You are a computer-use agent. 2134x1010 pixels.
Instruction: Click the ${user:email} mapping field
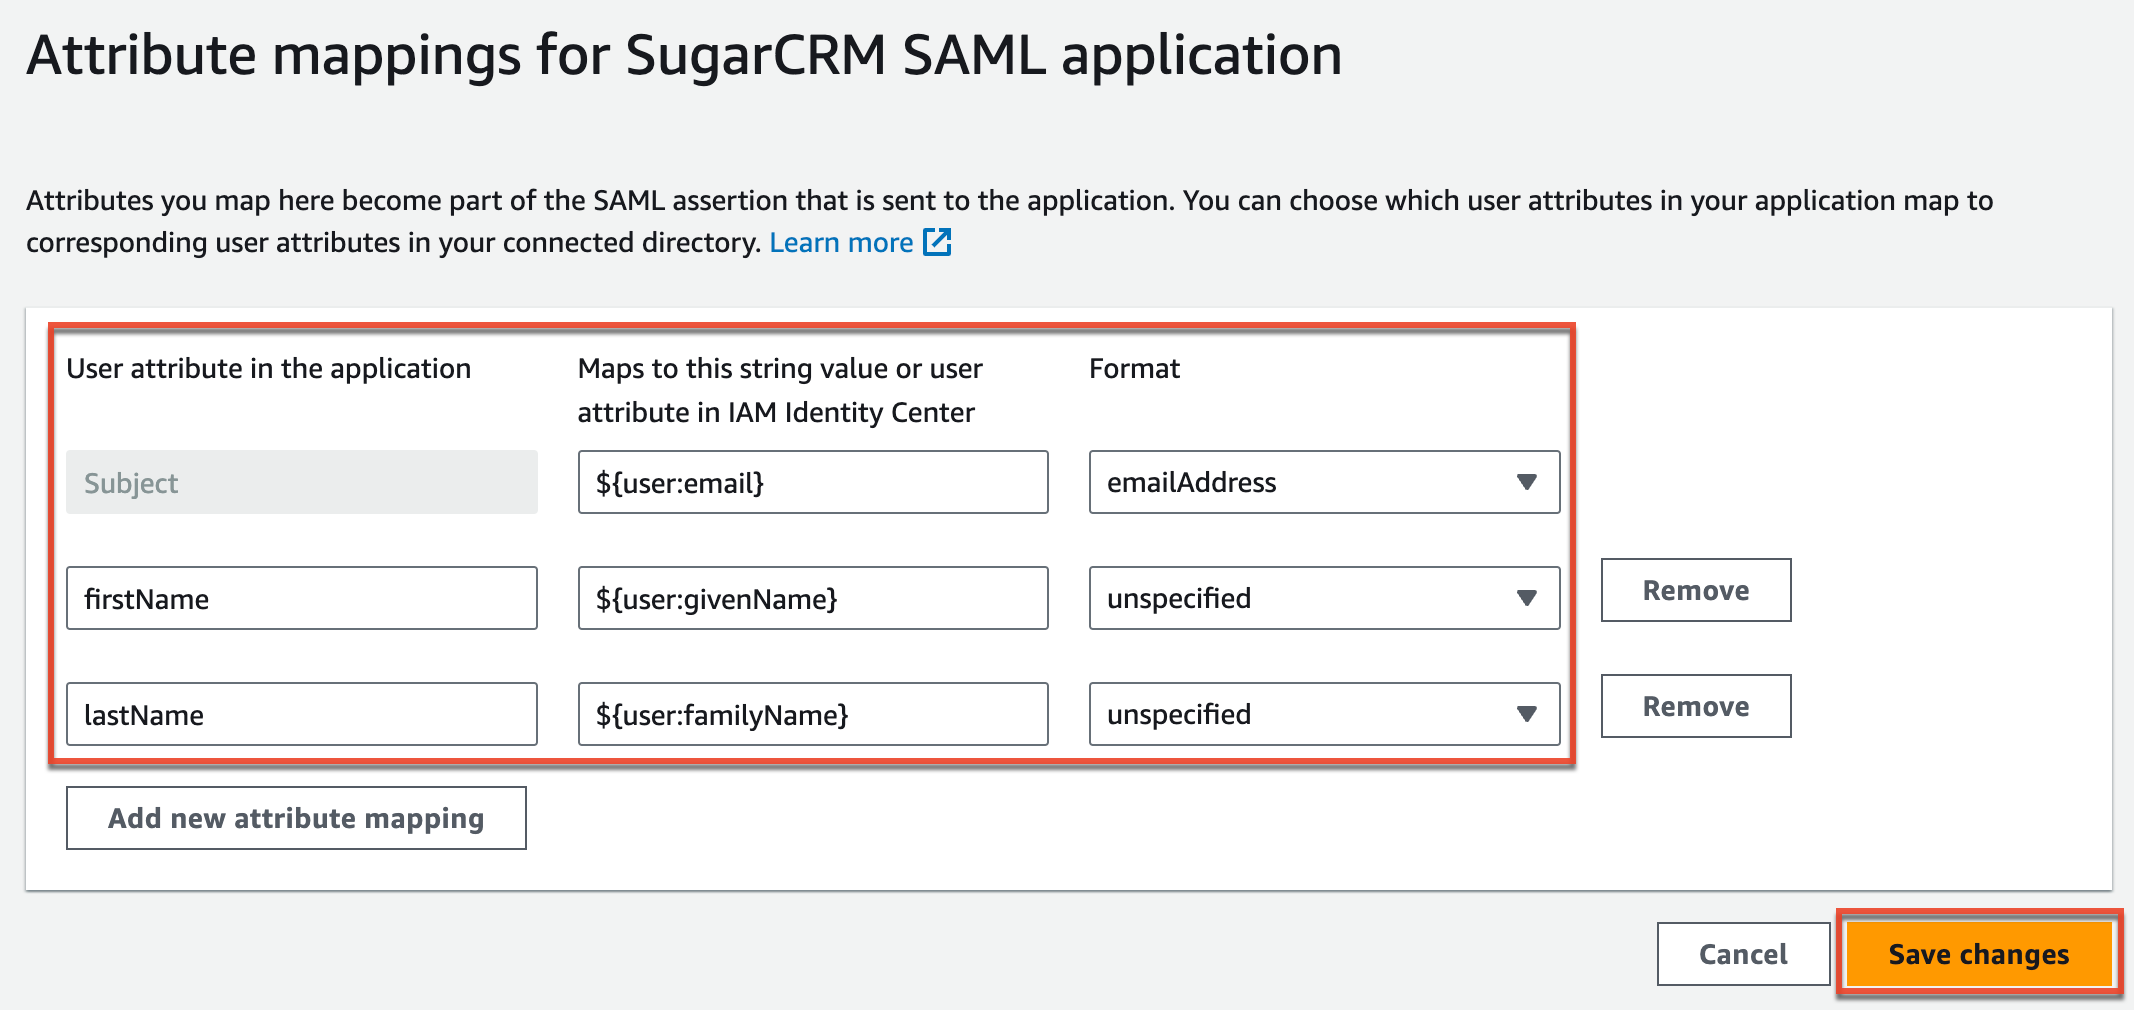click(x=812, y=482)
